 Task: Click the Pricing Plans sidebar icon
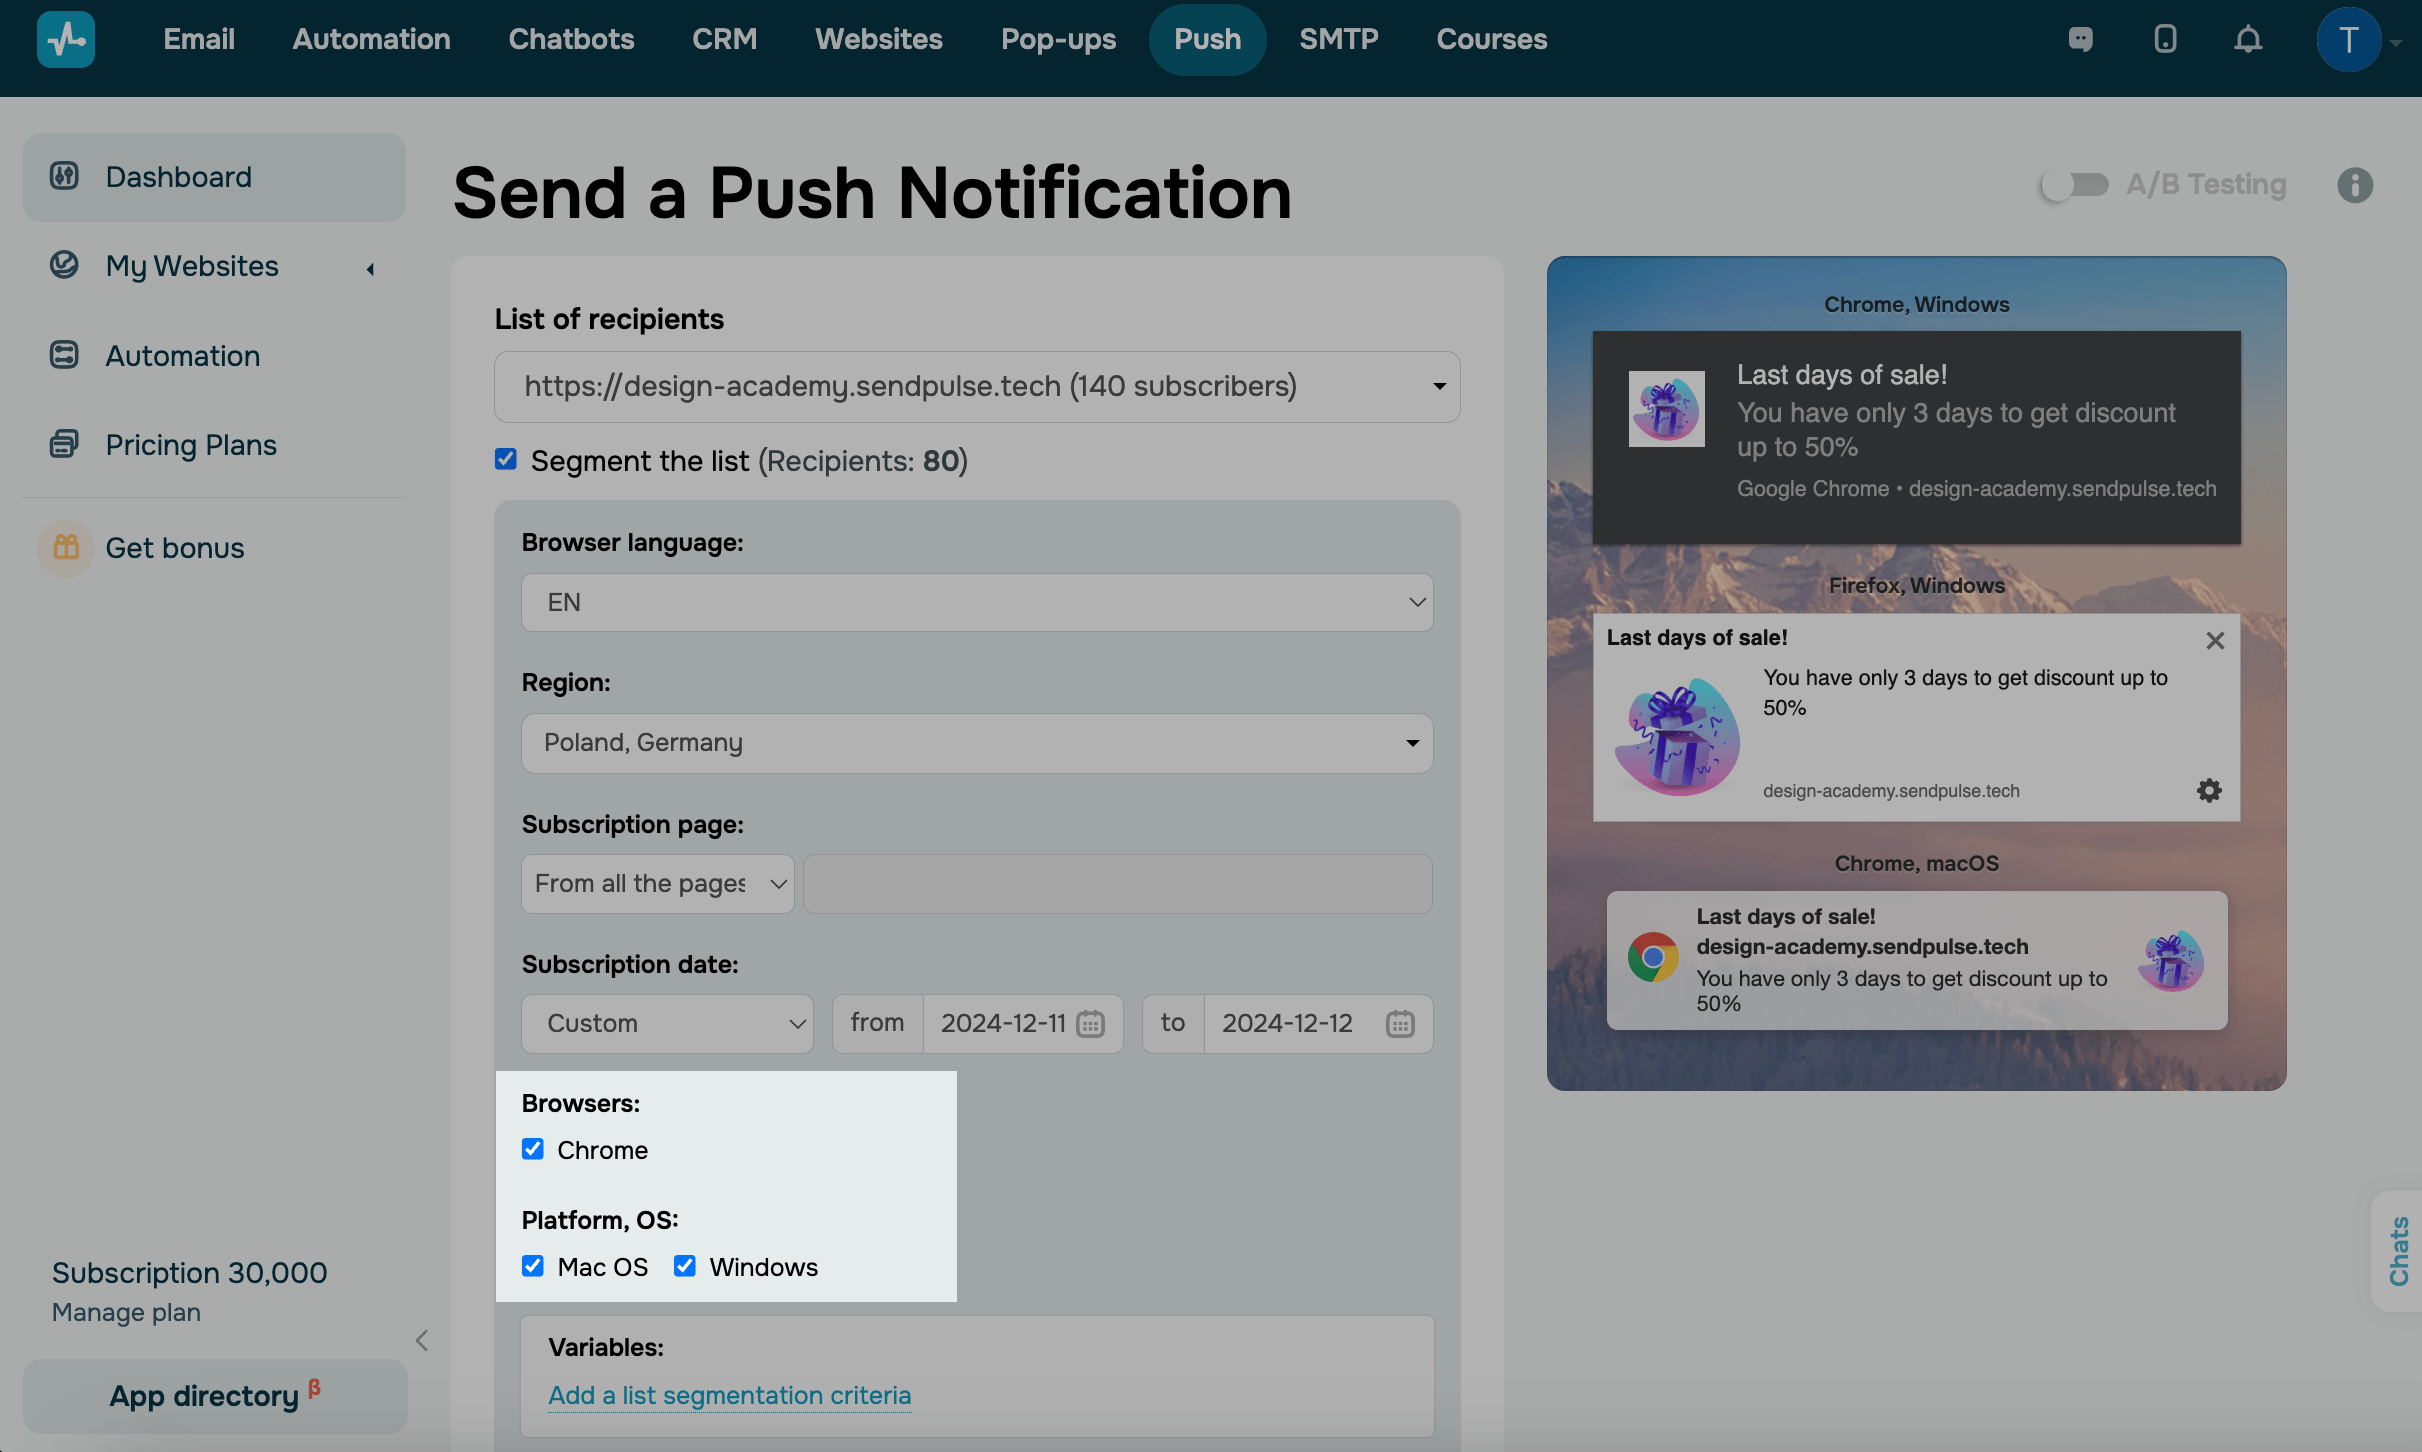click(64, 444)
